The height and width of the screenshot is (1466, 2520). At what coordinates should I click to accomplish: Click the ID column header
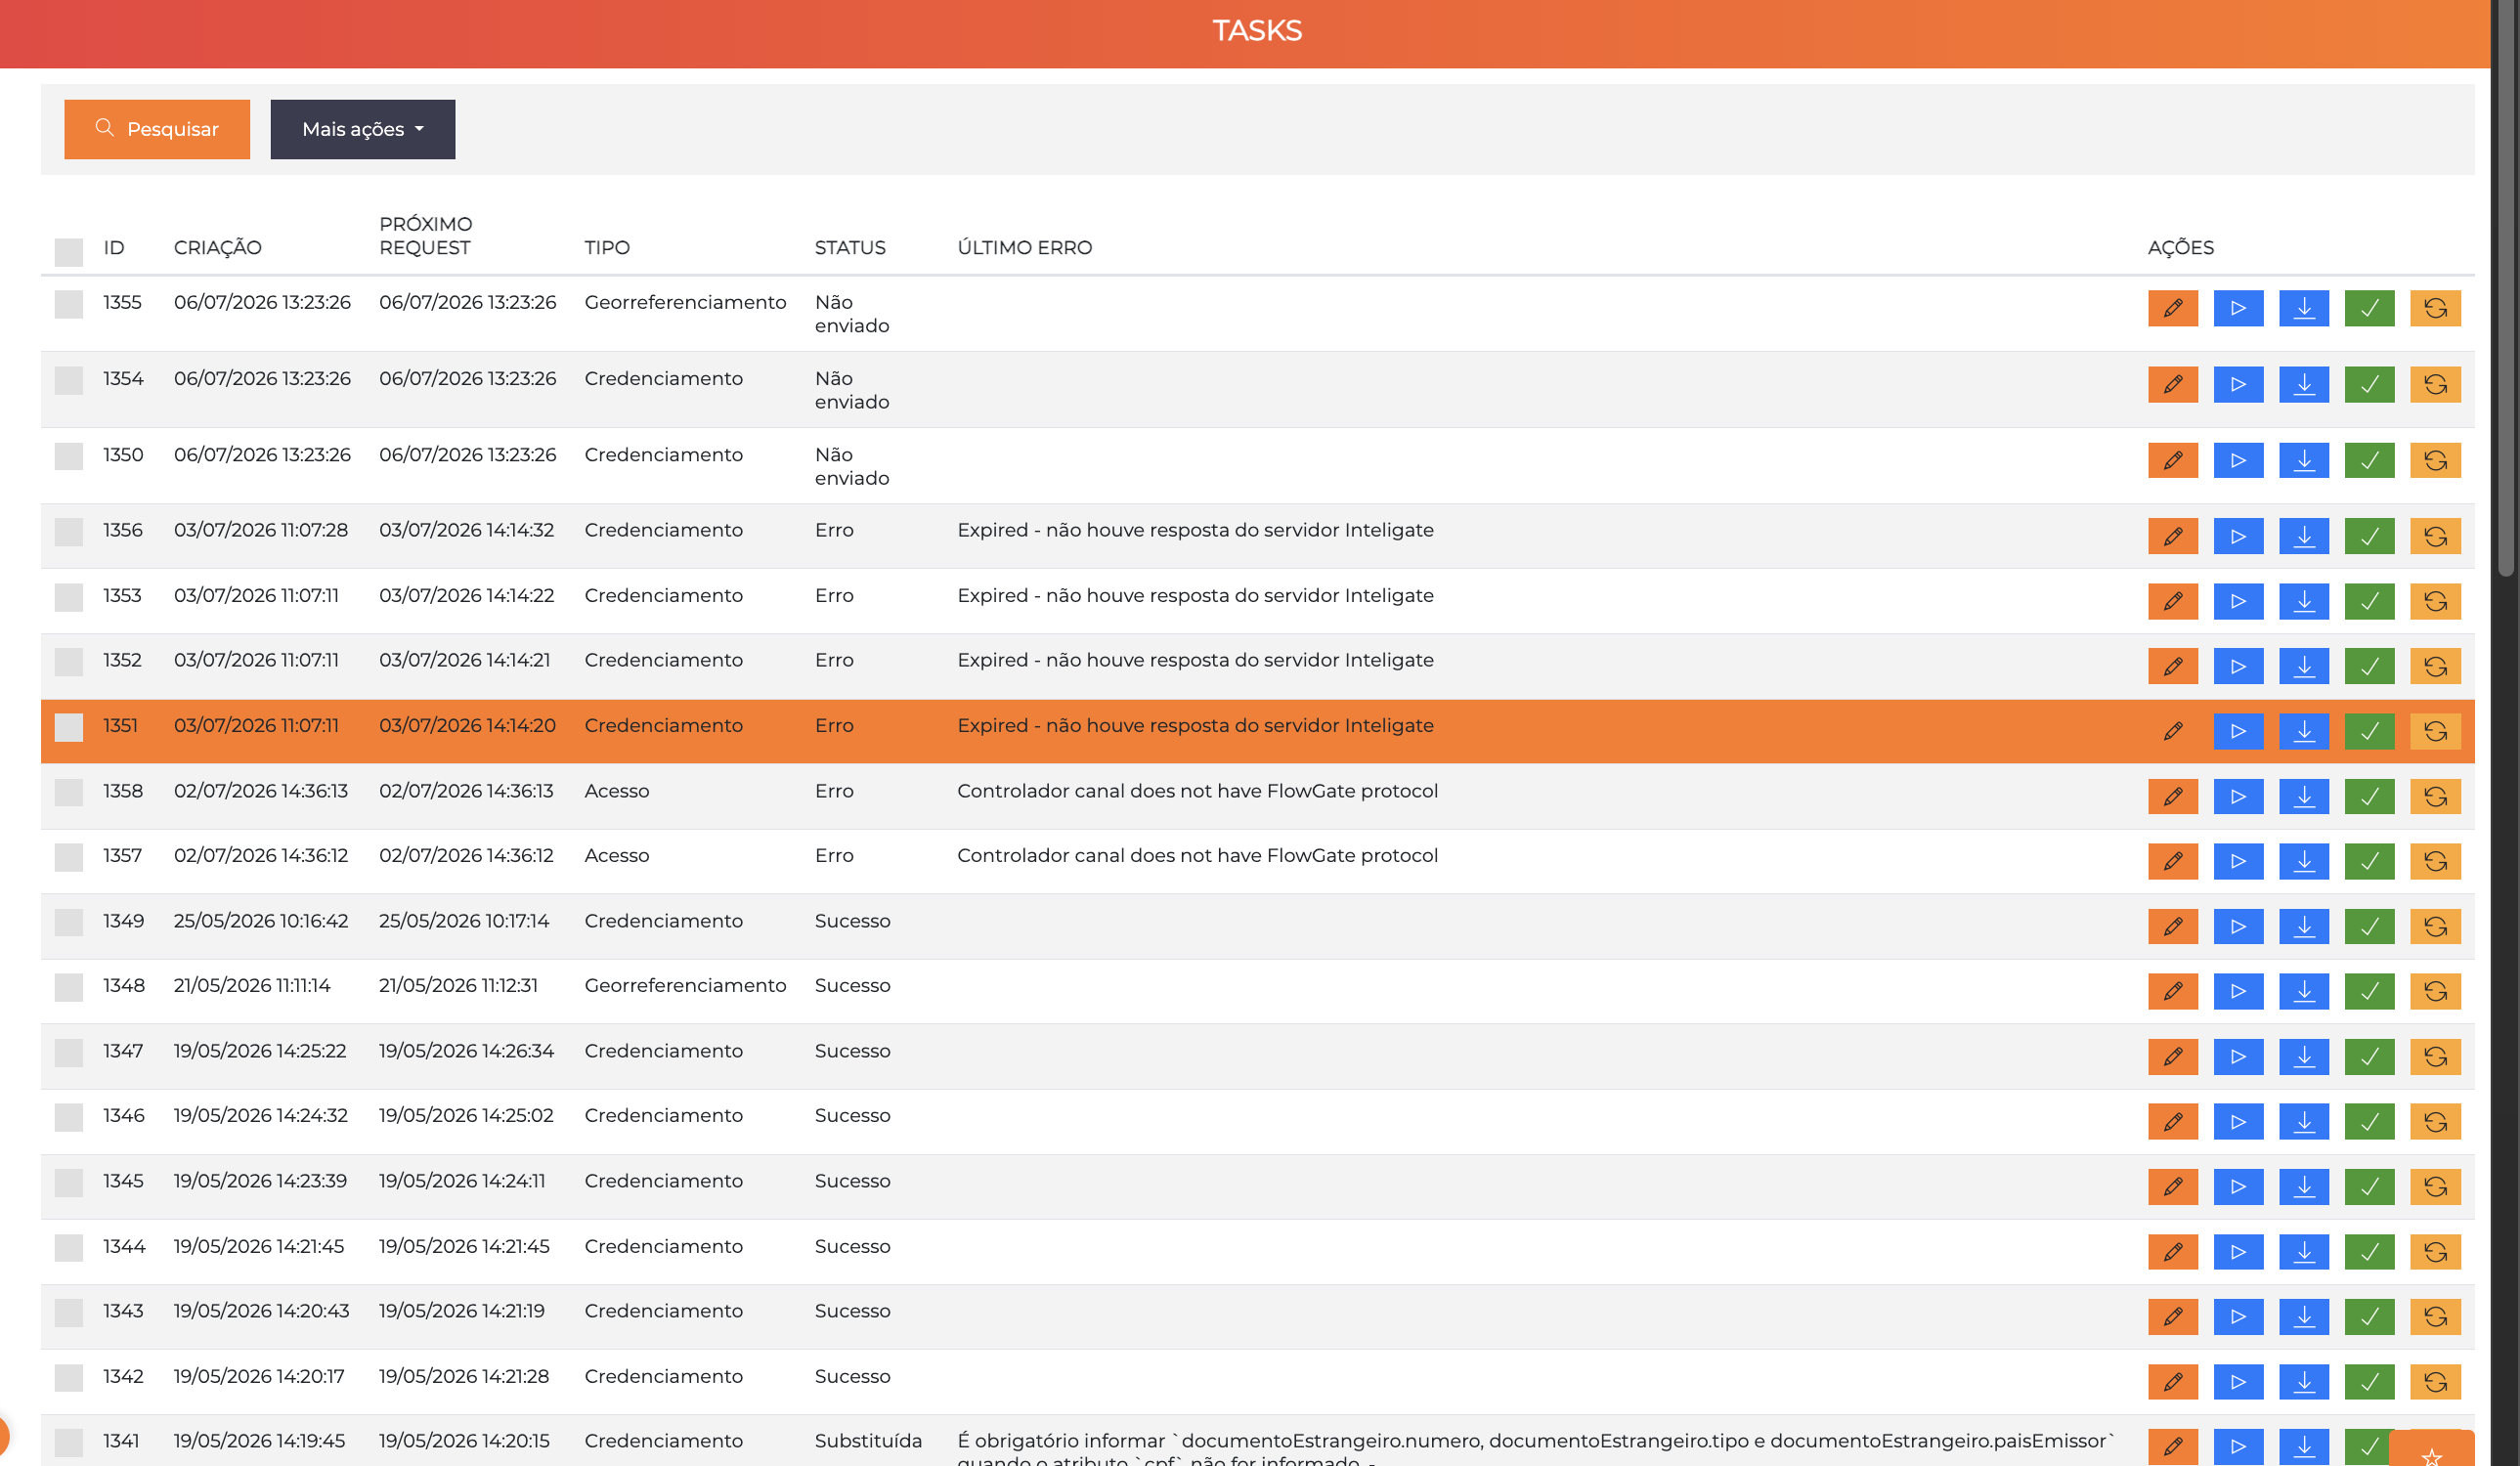(x=114, y=247)
